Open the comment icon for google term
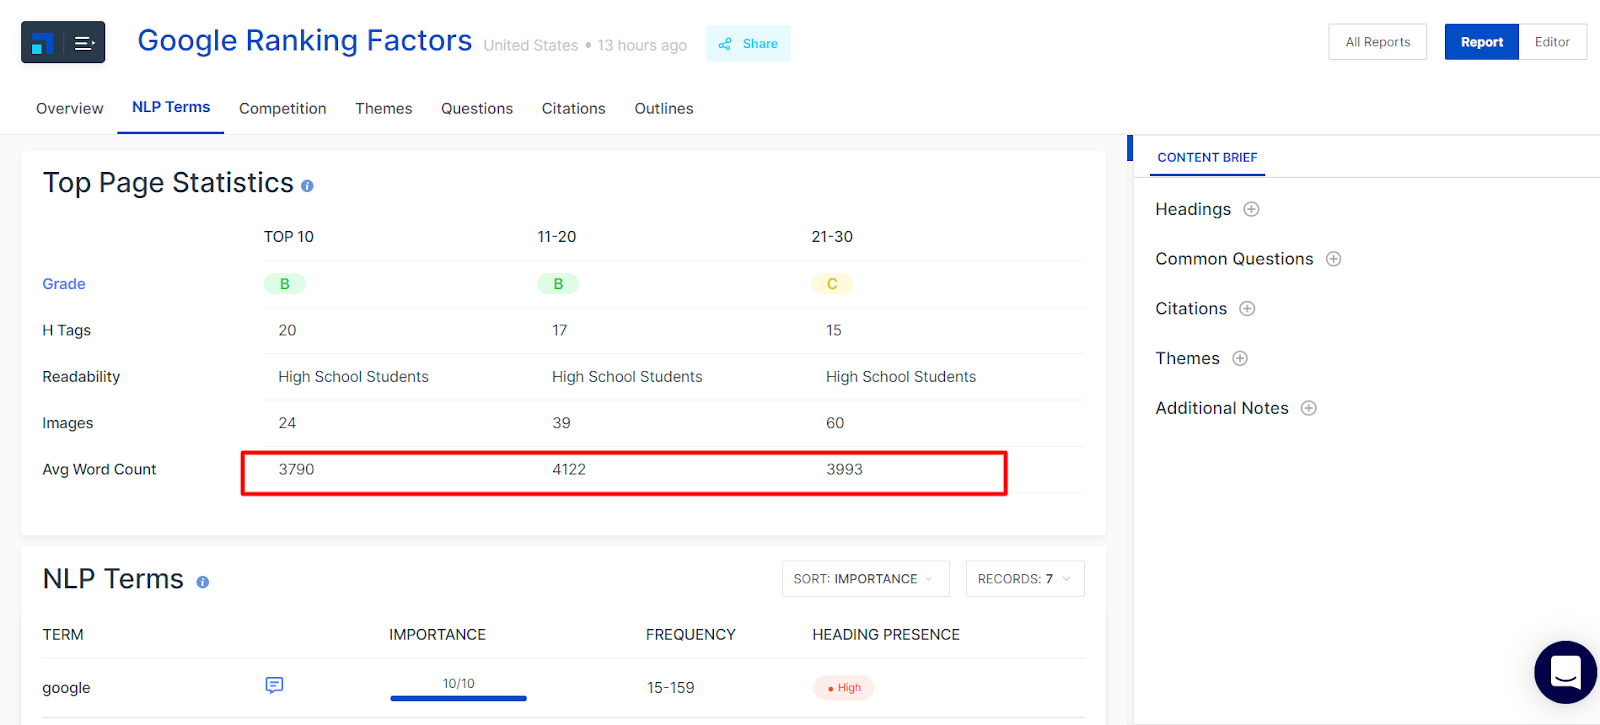Image resolution: width=1600 pixels, height=725 pixels. pyautogui.click(x=274, y=685)
